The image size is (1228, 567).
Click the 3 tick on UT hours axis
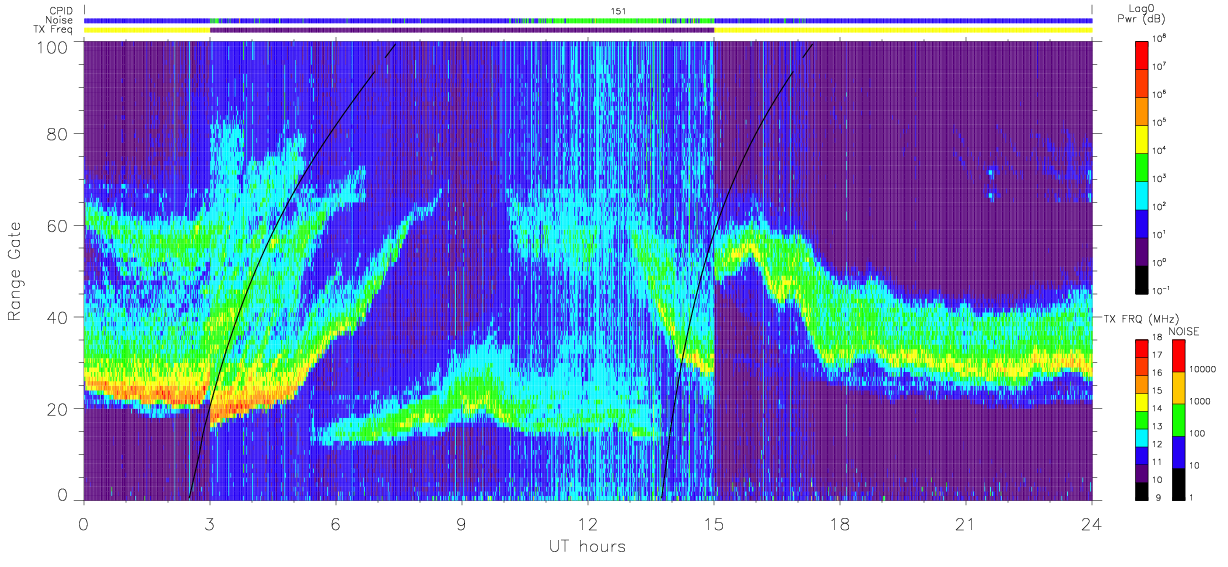(210, 523)
